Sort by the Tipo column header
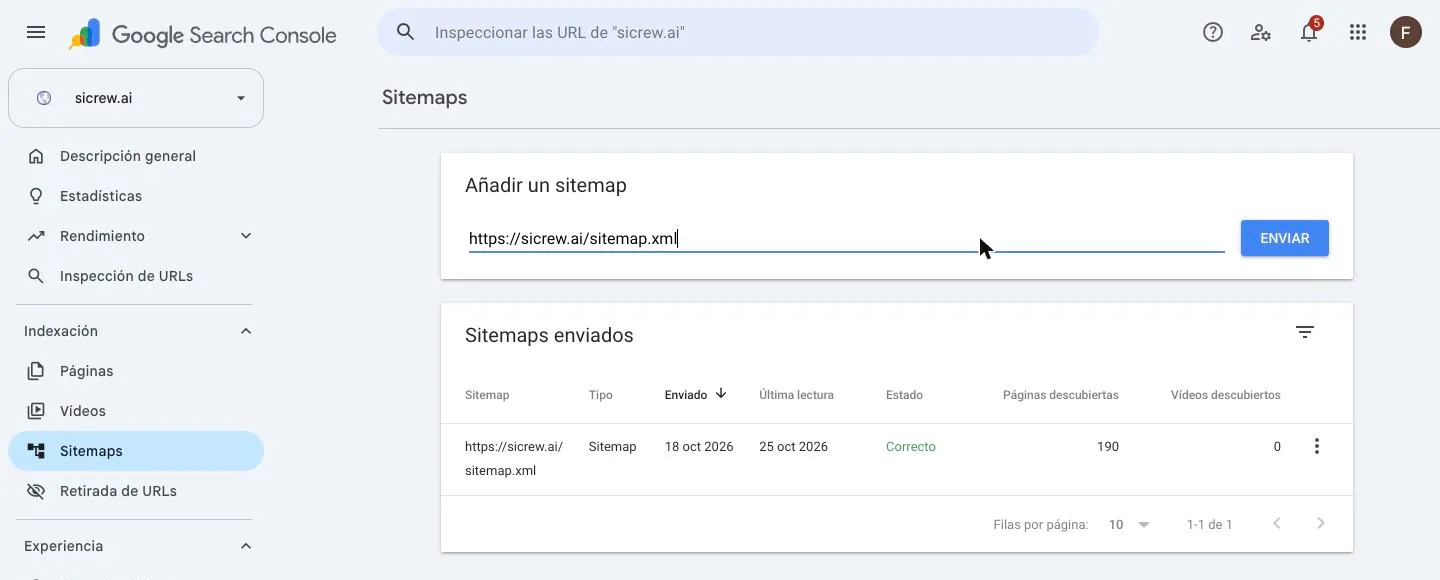Viewport: 1440px width, 580px height. click(600, 395)
